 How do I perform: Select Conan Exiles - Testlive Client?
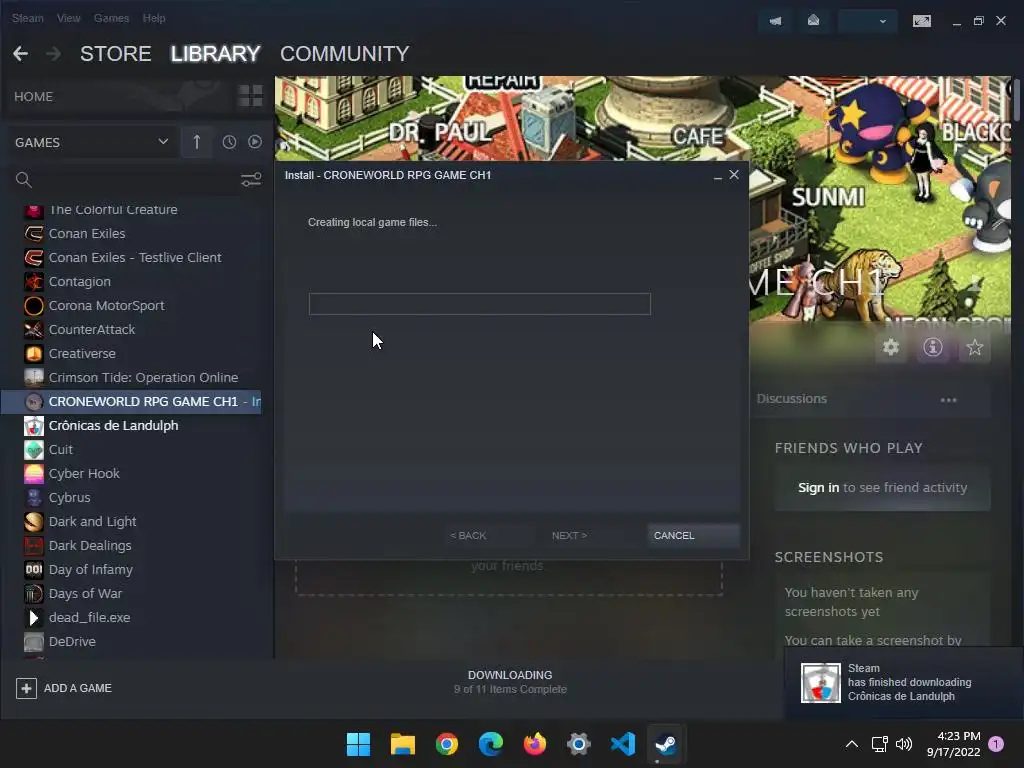pos(135,257)
